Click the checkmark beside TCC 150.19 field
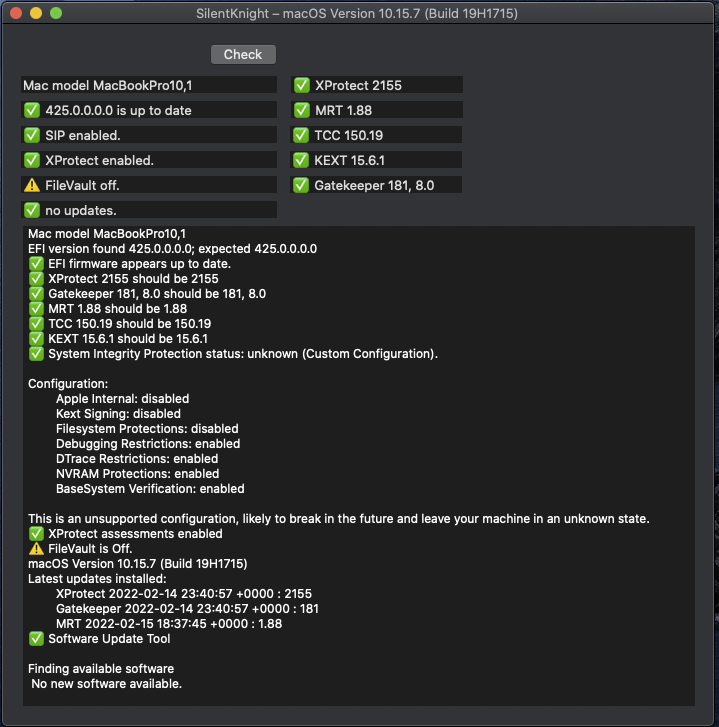The width and height of the screenshot is (719, 727). click(301, 135)
